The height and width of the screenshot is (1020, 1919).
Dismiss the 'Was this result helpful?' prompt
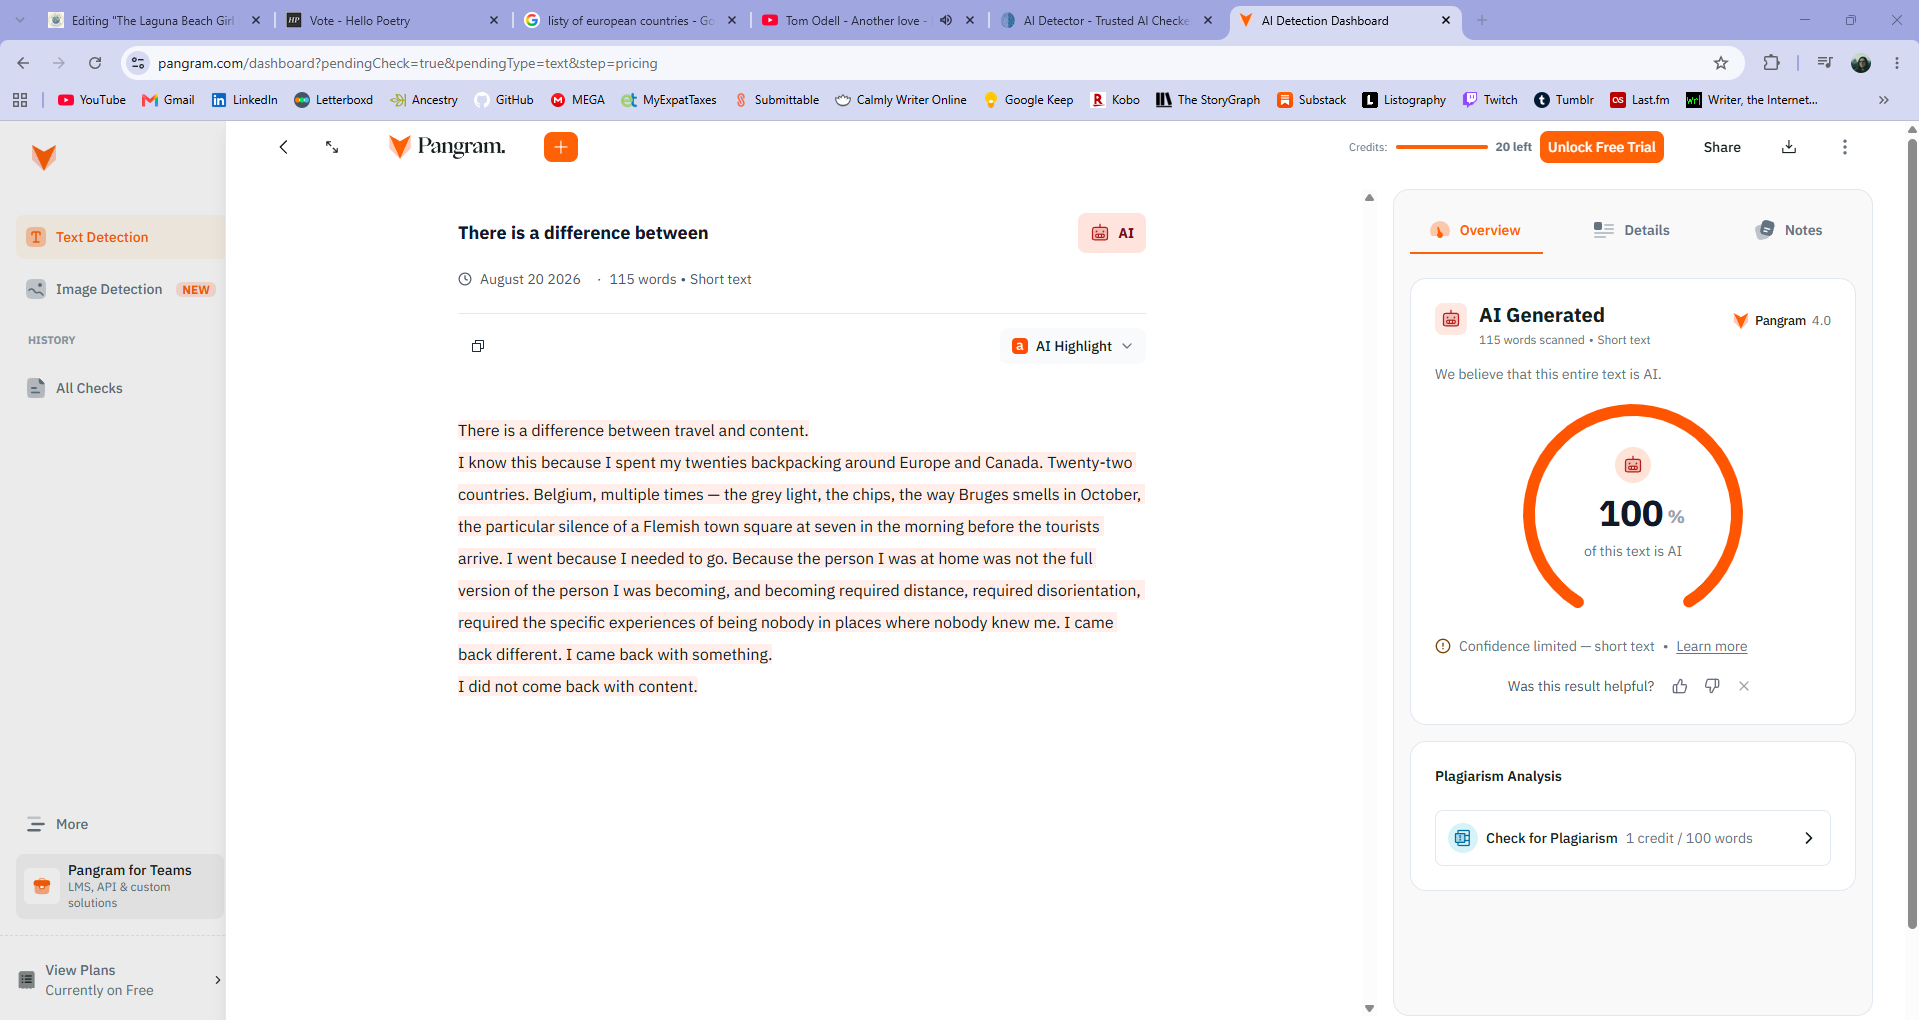(1744, 686)
